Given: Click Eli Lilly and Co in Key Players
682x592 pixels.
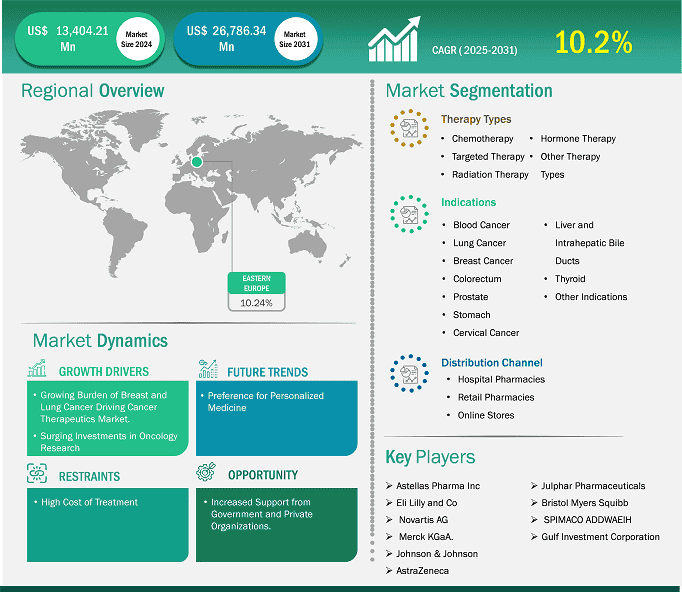Looking at the screenshot, I should [x=426, y=503].
